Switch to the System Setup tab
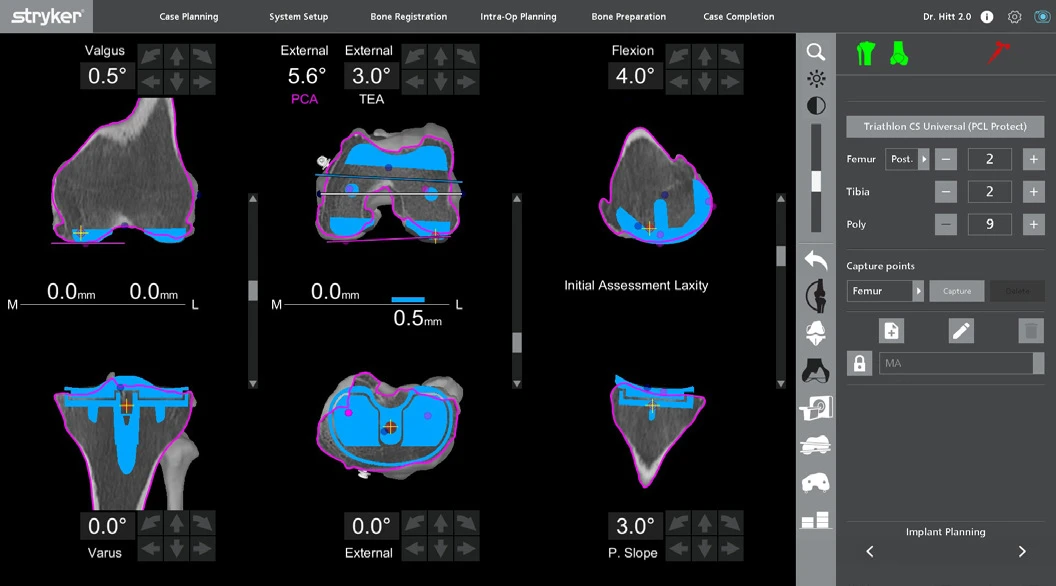1056x586 pixels. (x=298, y=17)
